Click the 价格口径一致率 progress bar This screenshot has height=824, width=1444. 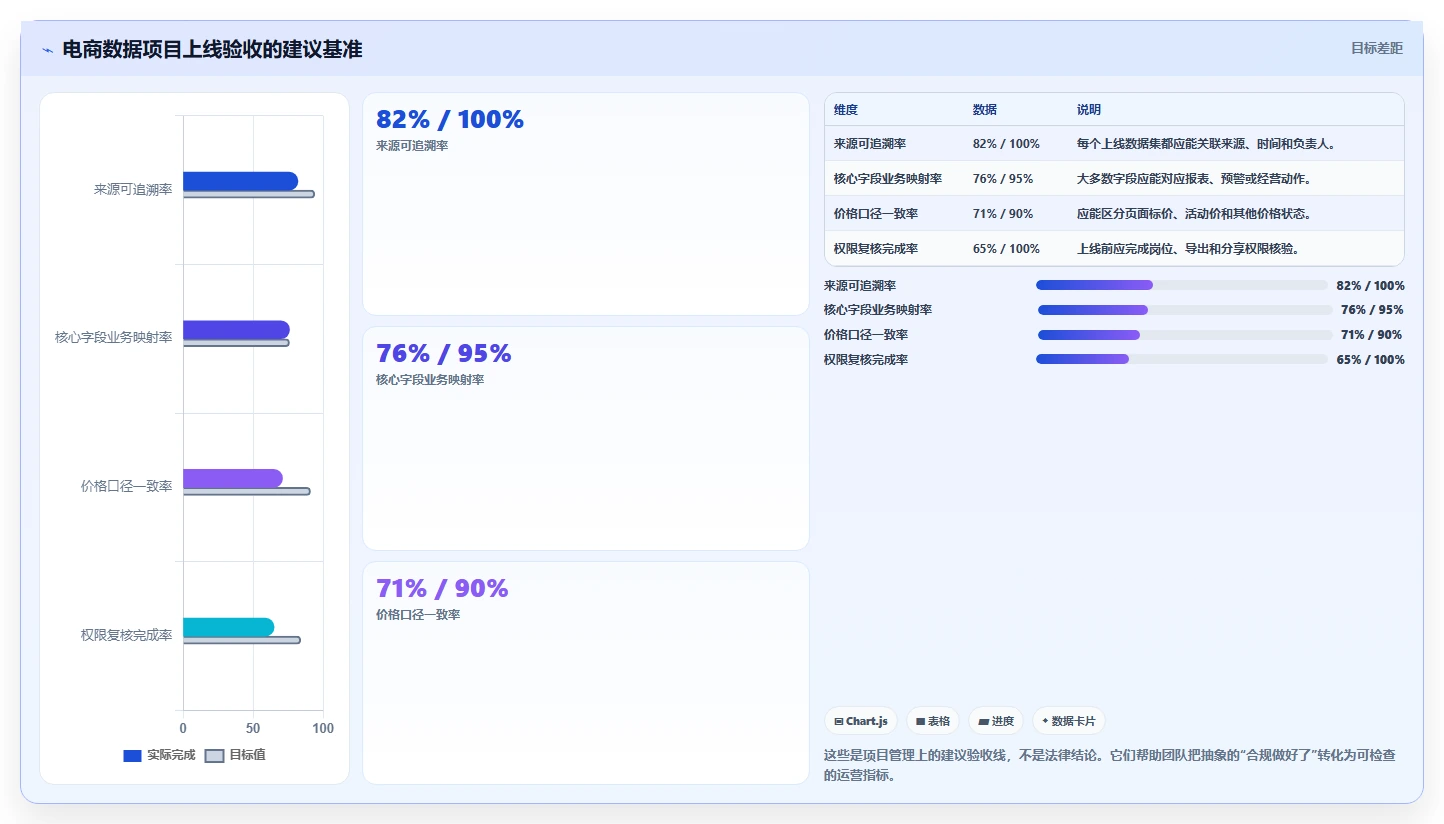click(1185, 335)
